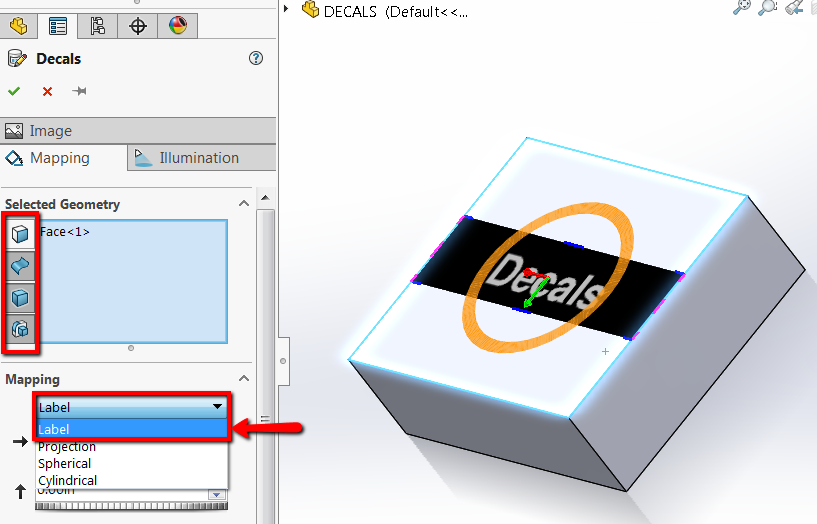Open the FeatureManager design tree tab
The image size is (817, 524).
19,26
